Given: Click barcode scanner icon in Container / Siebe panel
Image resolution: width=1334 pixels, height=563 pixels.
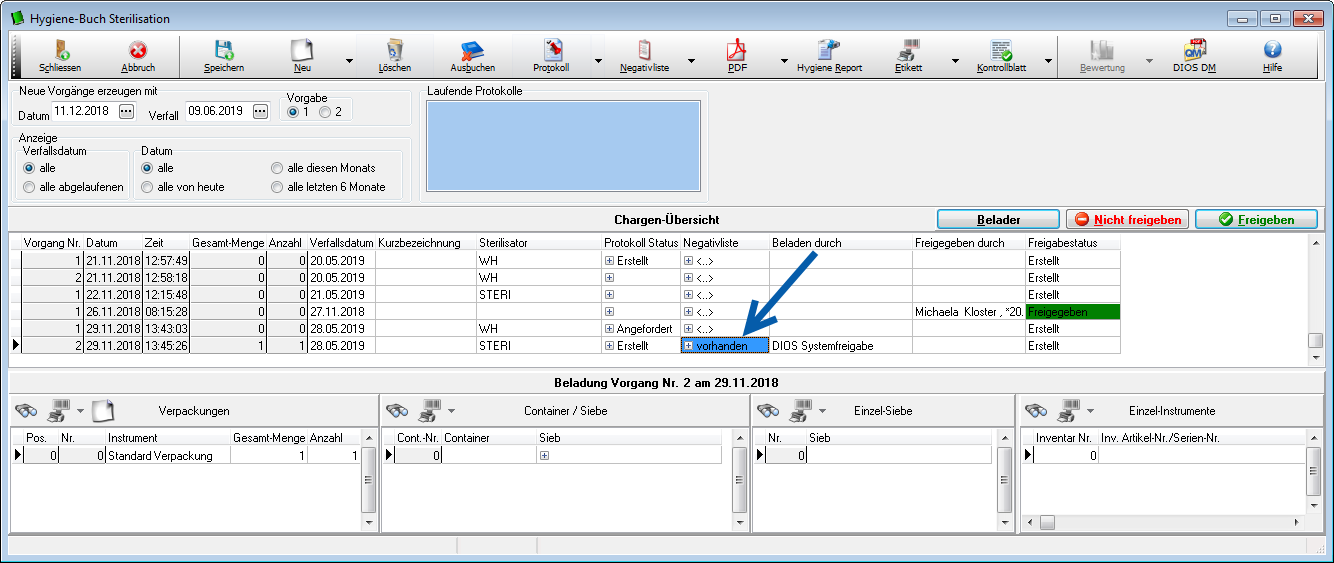Looking at the screenshot, I should [430, 410].
